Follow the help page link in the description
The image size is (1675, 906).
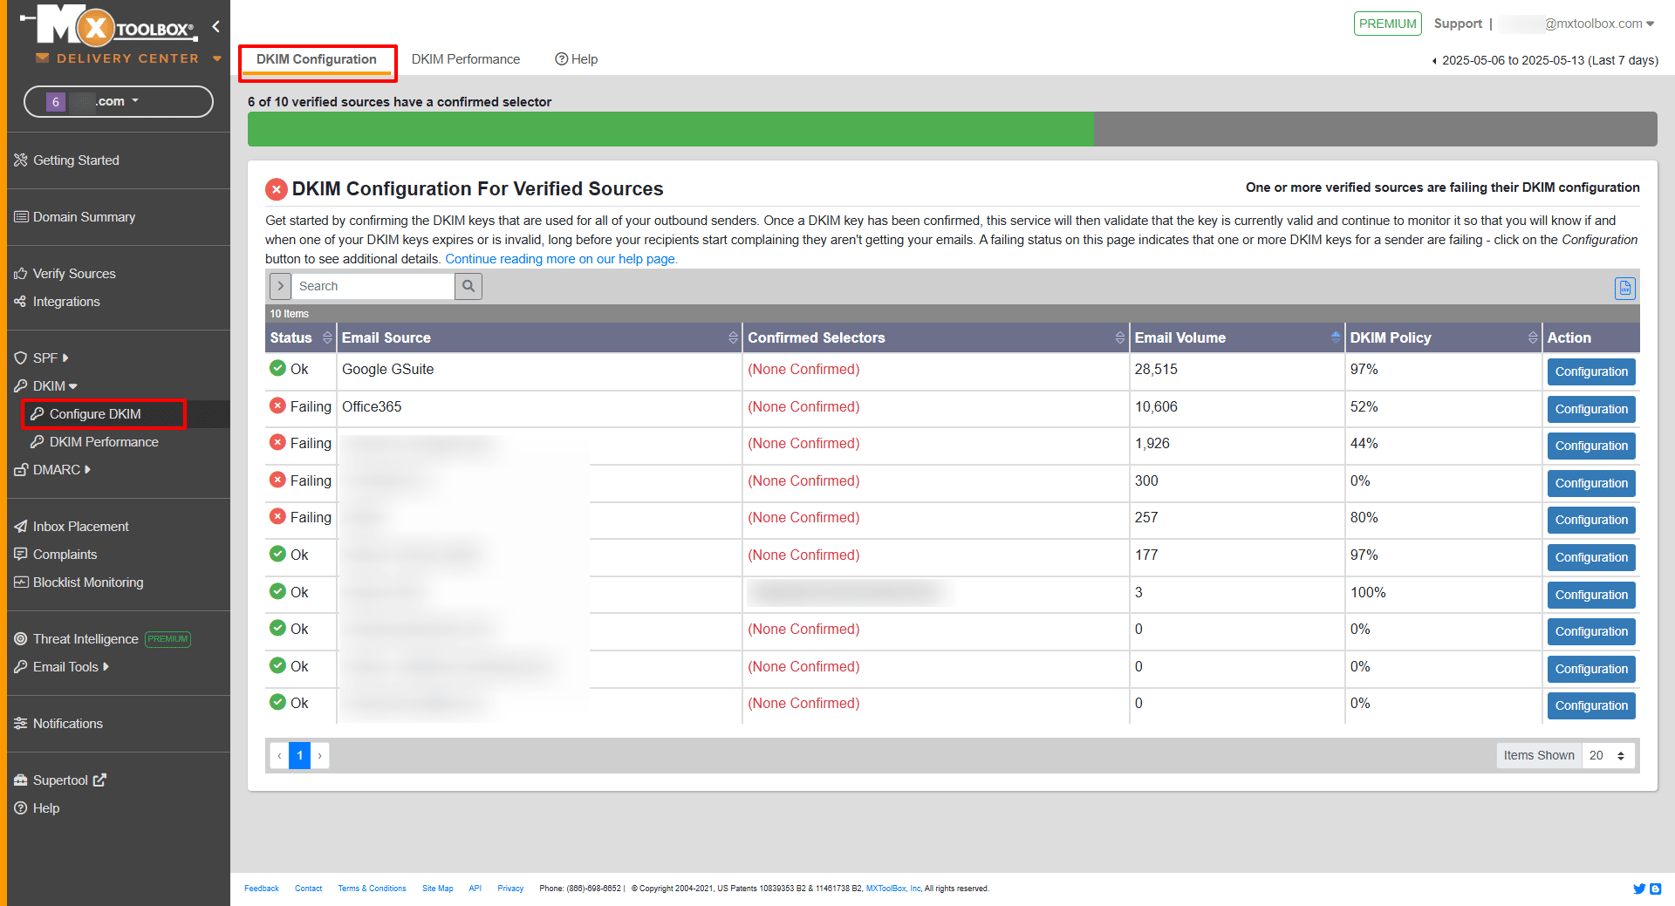(x=560, y=258)
